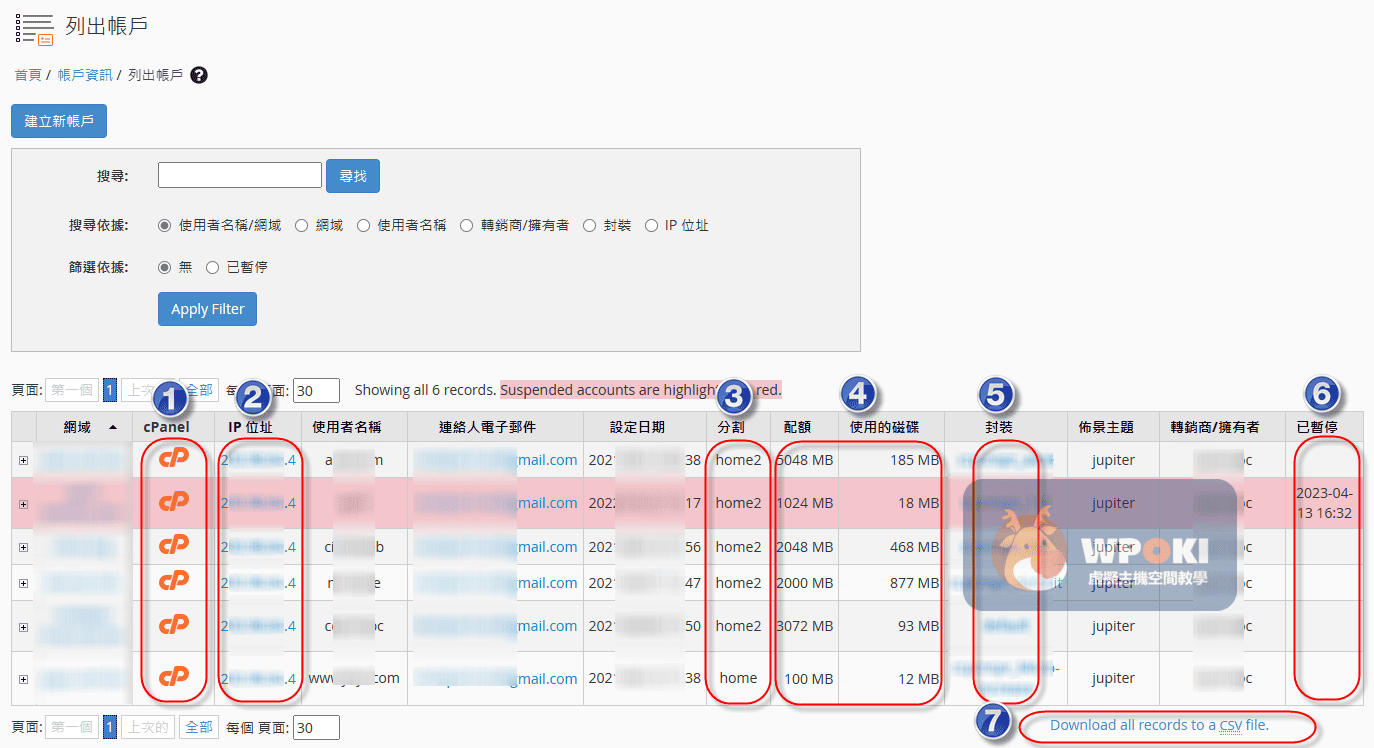The image size is (1374, 748).
Task: Click cPanel icon in first account row
Action: point(174,459)
